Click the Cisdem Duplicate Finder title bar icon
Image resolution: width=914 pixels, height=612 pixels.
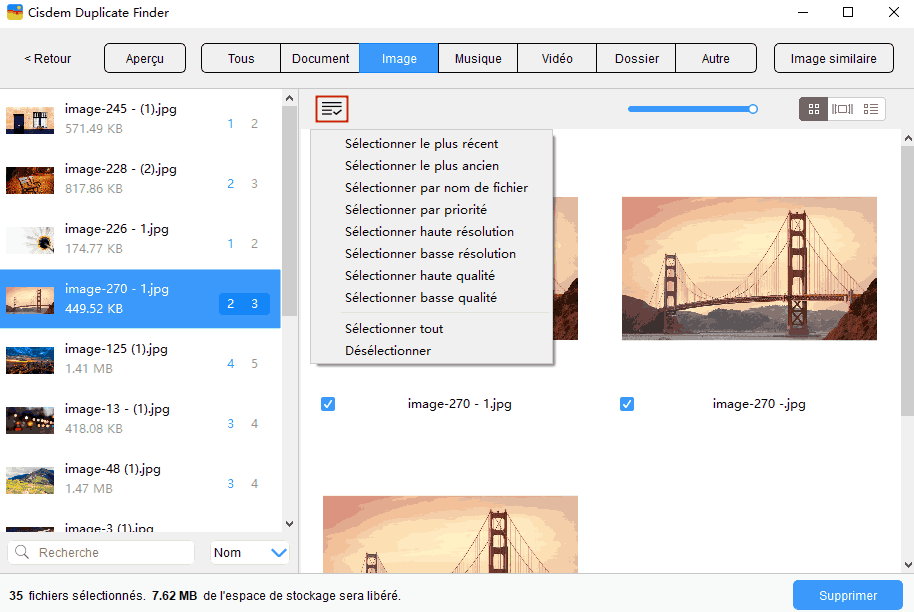pos(13,12)
